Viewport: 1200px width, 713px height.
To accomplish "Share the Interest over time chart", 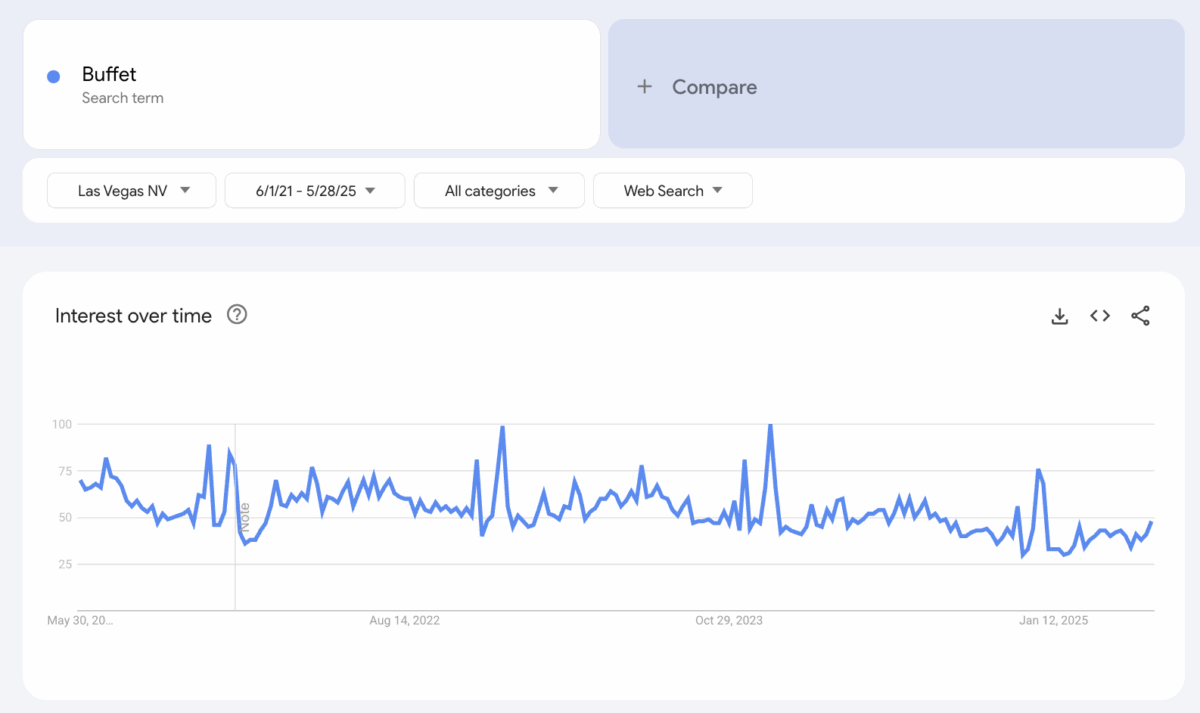I will pos(1140,316).
